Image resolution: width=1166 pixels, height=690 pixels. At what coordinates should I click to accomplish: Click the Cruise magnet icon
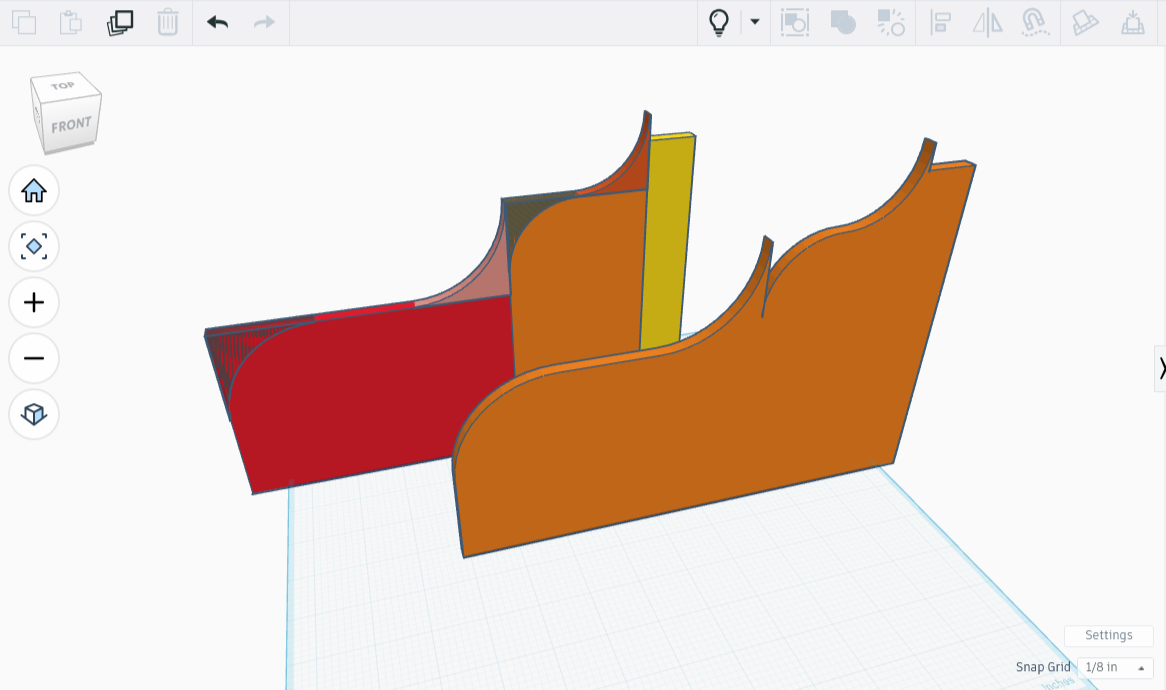point(1034,22)
